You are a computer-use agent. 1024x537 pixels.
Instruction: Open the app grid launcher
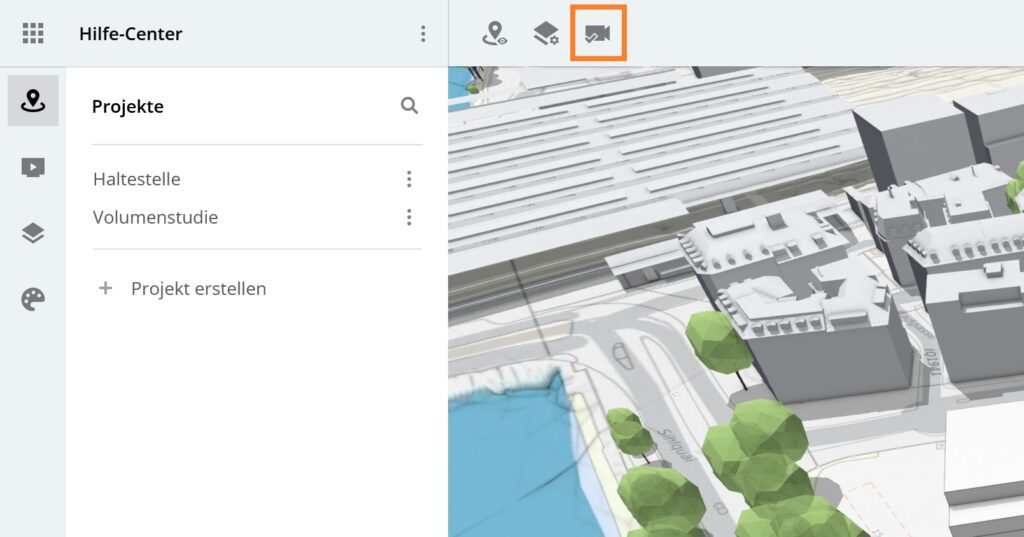coord(33,34)
